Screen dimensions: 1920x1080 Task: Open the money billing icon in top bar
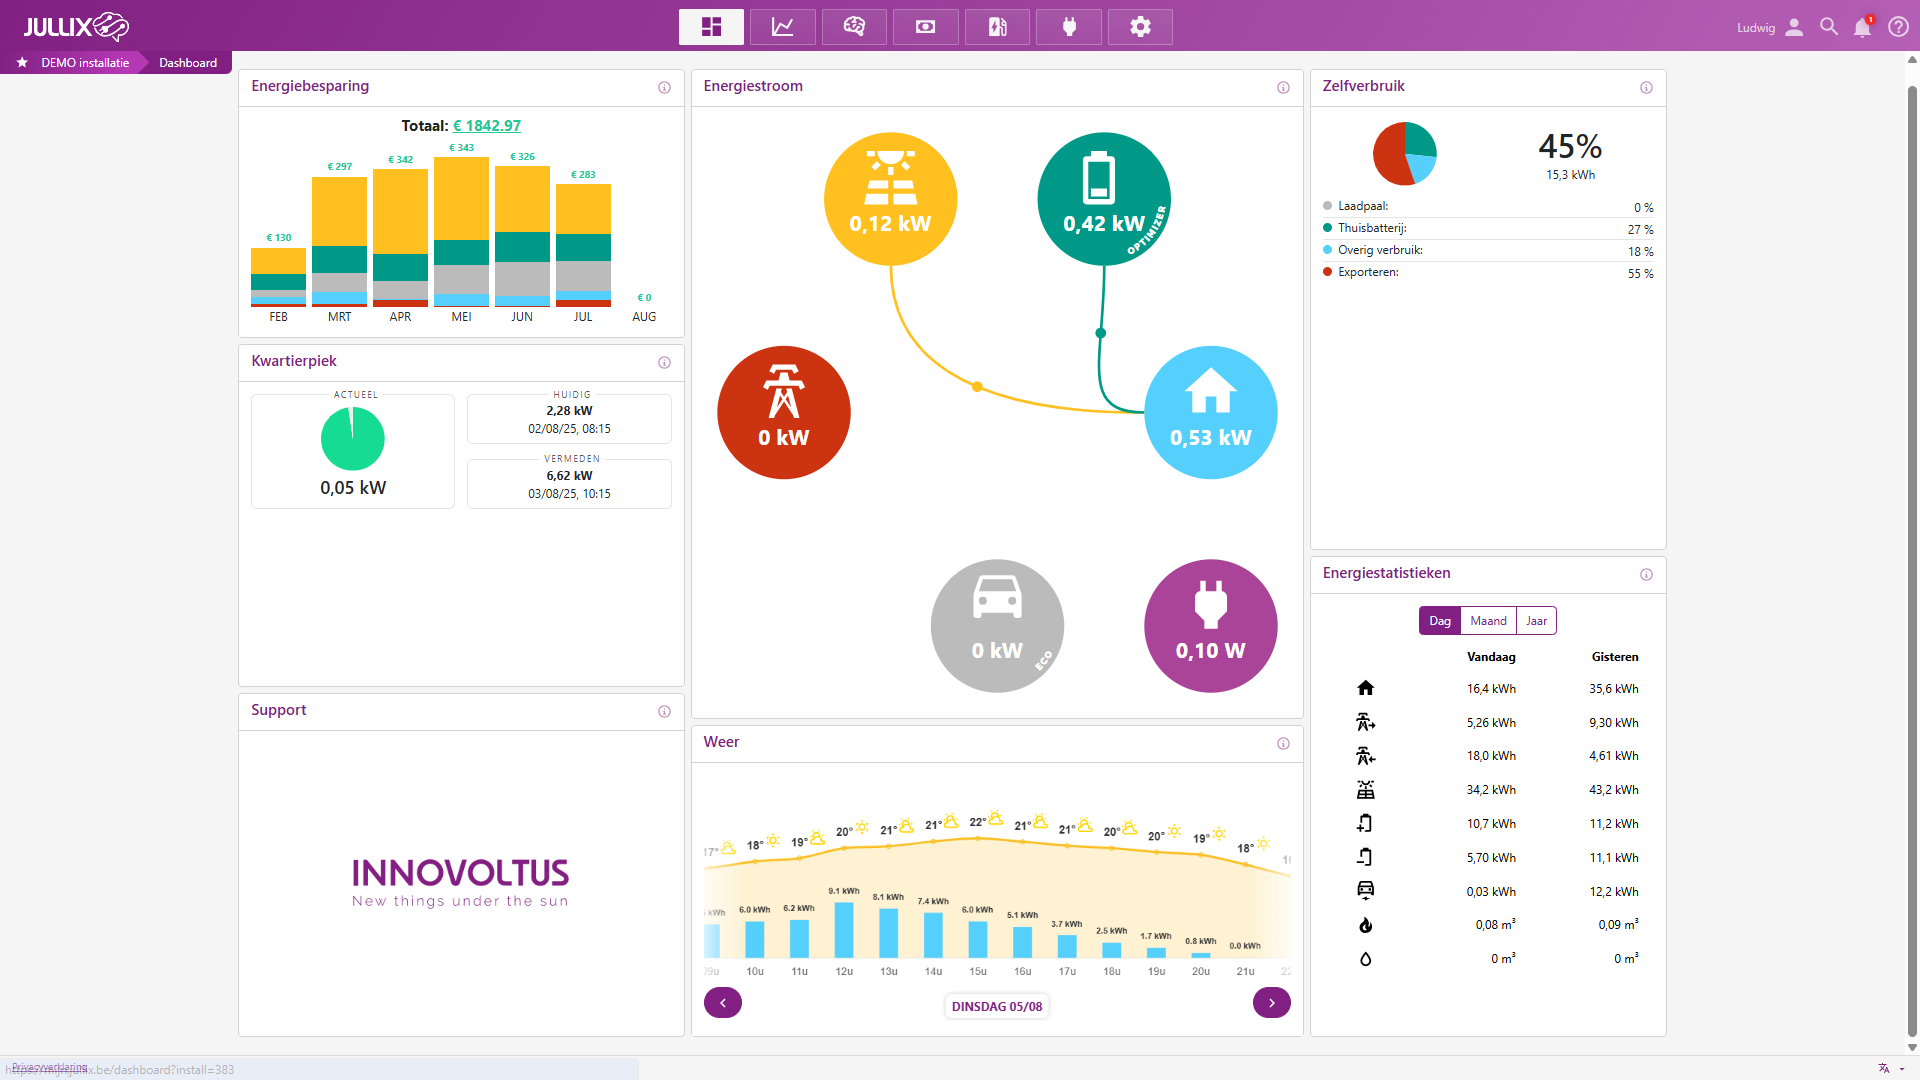click(x=926, y=27)
